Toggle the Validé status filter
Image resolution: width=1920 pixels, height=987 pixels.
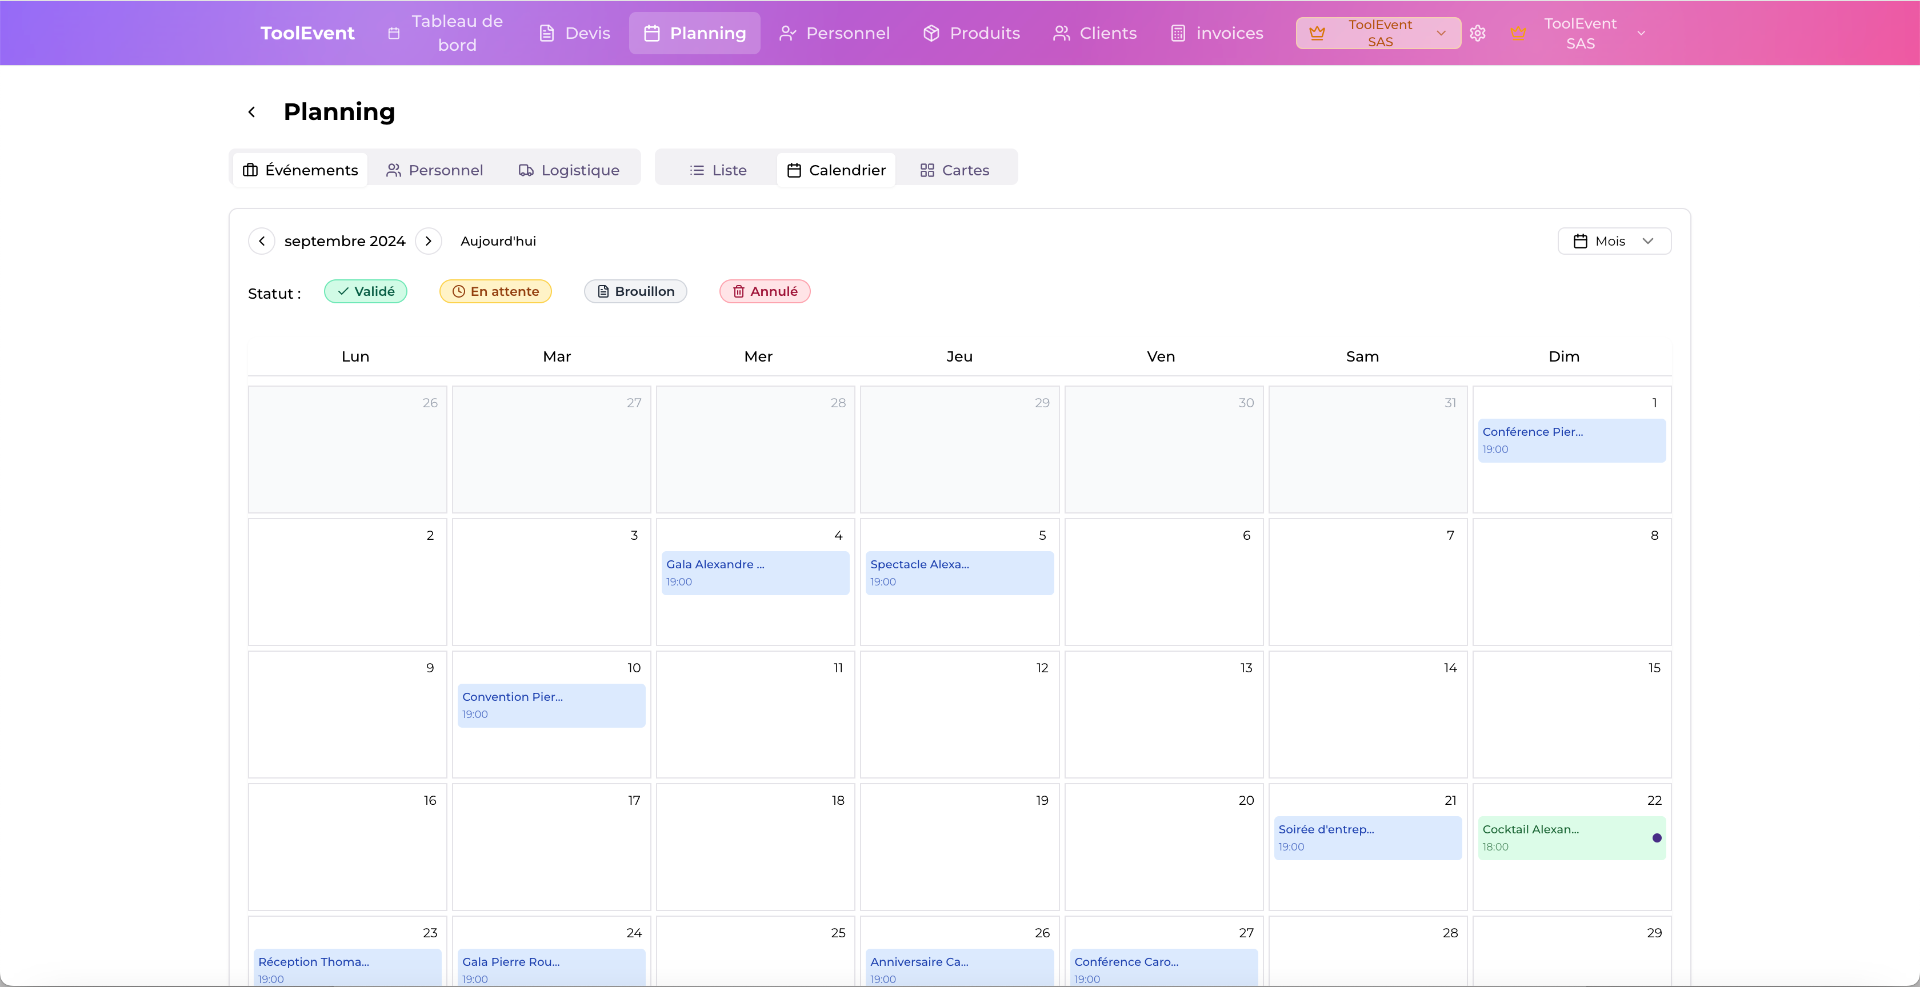tap(366, 291)
